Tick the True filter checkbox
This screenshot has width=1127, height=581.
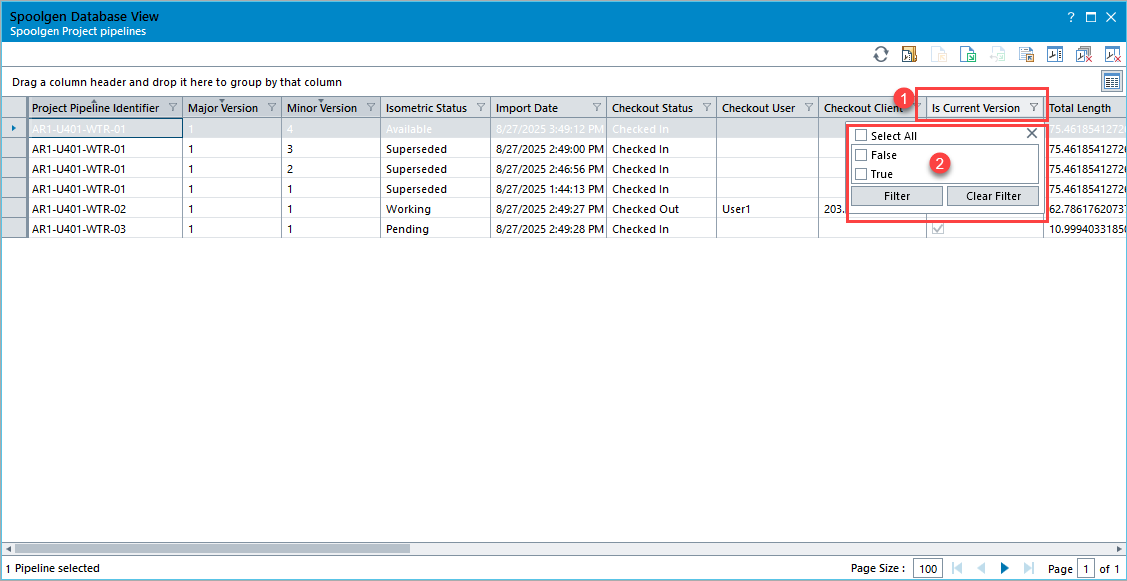pos(861,174)
